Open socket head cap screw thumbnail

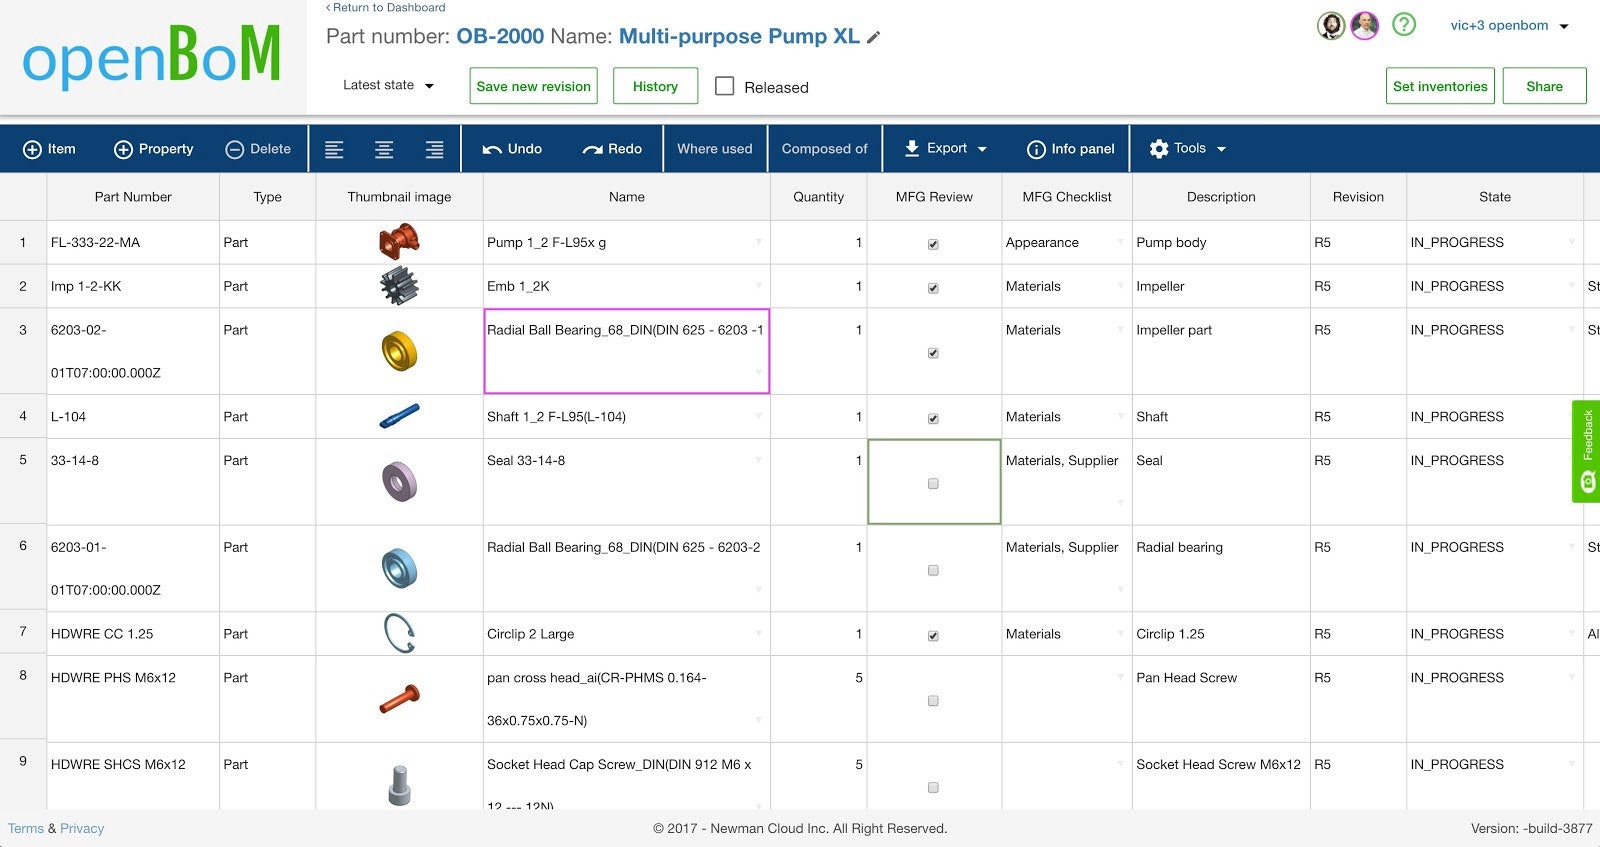click(x=399, y=785)
